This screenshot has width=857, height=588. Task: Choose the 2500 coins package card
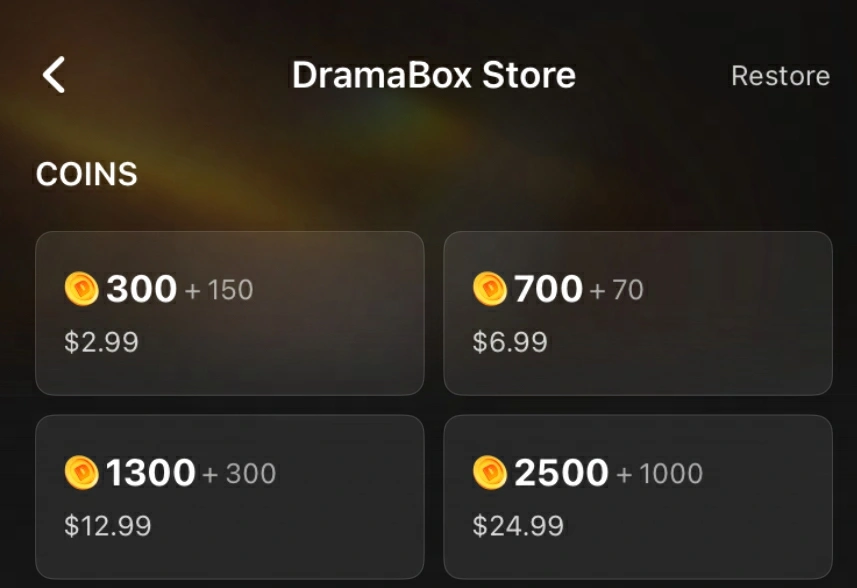[x=637, y=496]
